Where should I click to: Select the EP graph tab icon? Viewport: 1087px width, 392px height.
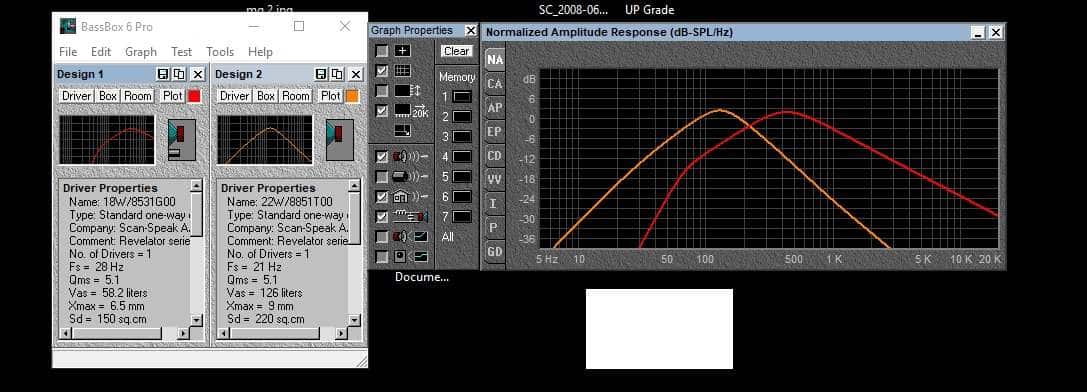[494, 132]
